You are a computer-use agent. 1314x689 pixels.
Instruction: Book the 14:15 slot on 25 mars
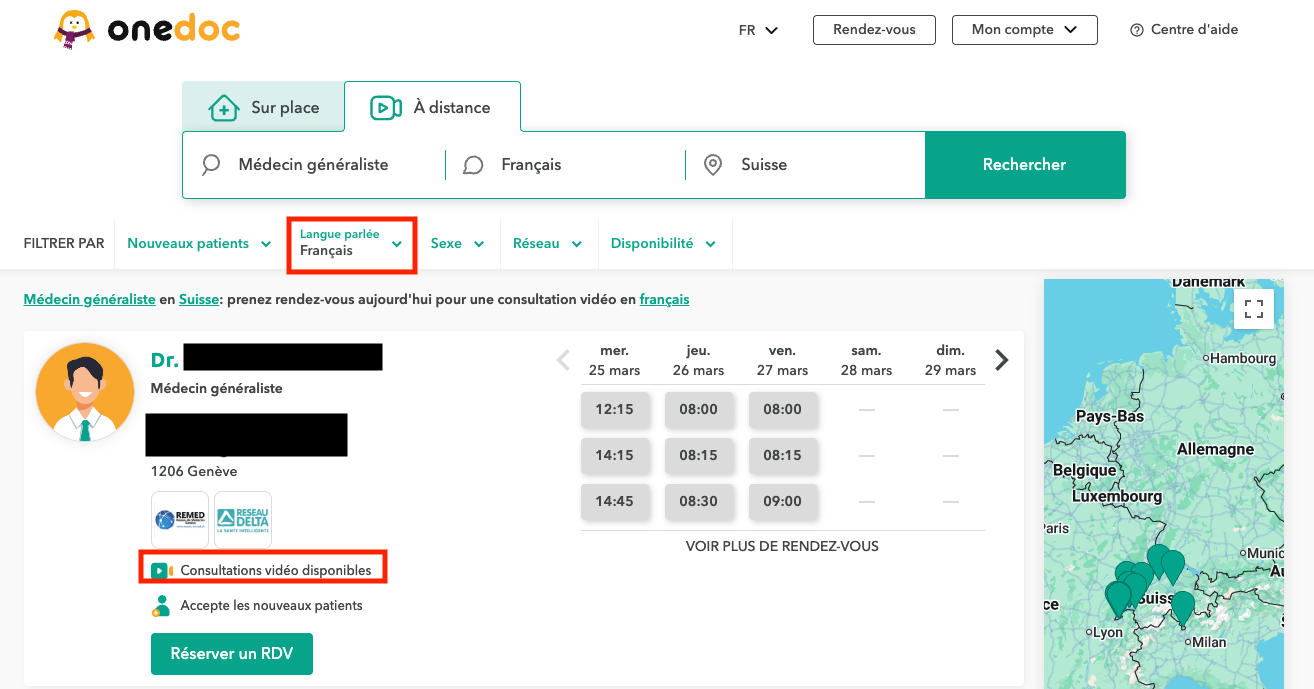(614, 455)
